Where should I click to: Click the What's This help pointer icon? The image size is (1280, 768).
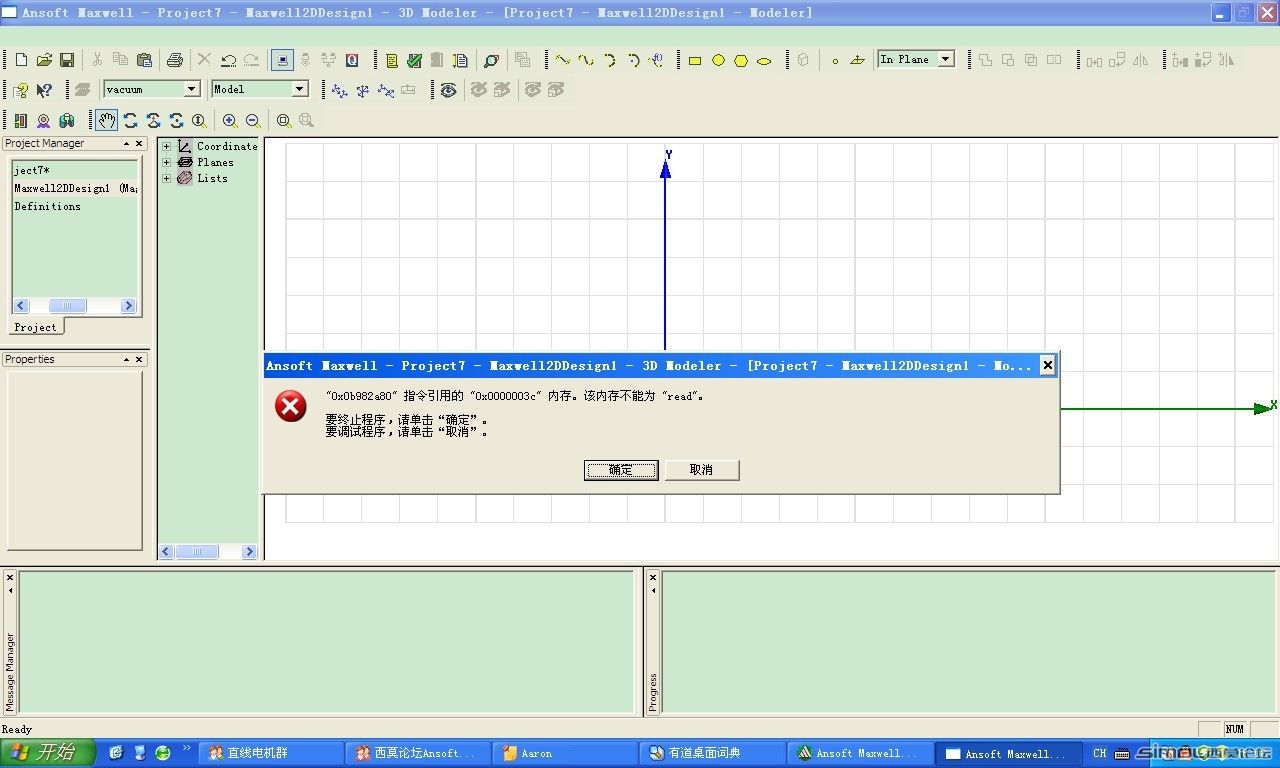(44, 90)
